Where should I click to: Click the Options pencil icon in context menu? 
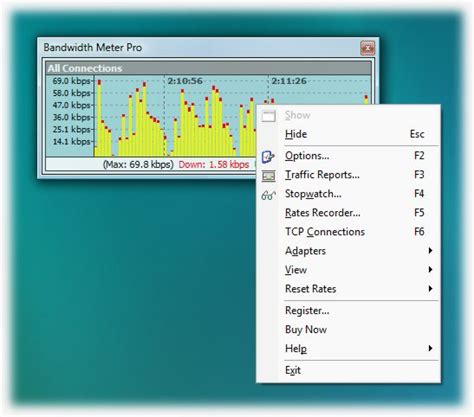click(268, 156)
